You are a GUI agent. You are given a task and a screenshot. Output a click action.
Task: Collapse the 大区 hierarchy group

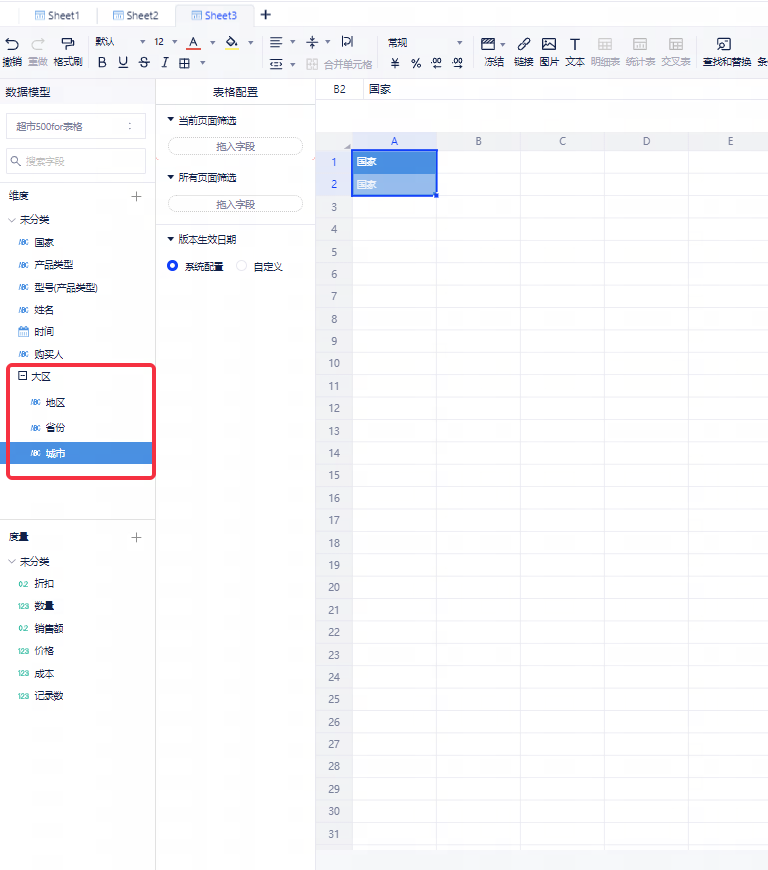22,377
